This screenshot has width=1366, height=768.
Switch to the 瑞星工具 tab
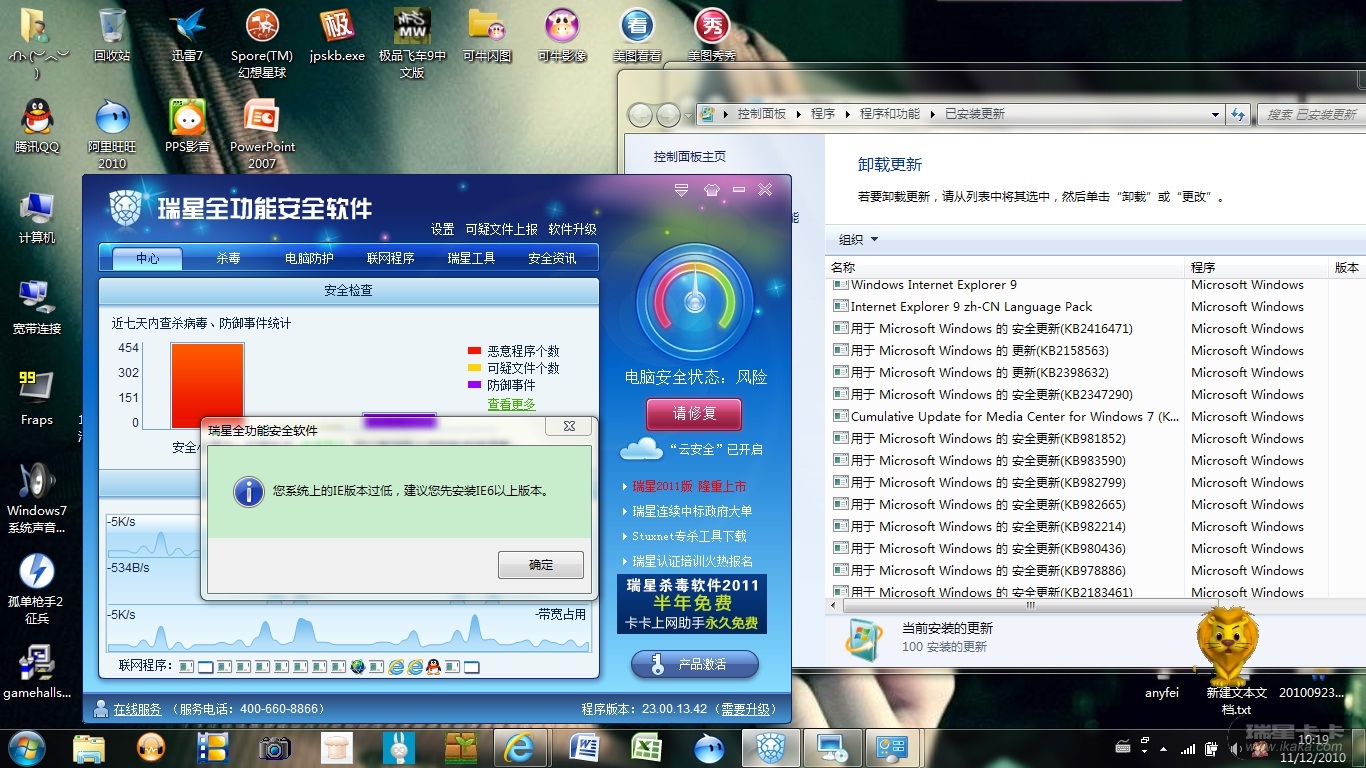pos(471,258)
